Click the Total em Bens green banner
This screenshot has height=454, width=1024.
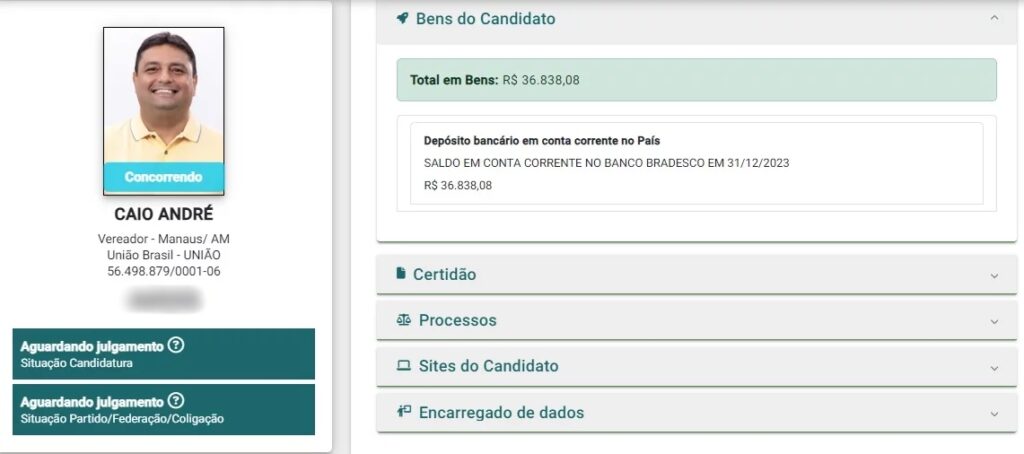pyautogui.click(x=696, y=80)
